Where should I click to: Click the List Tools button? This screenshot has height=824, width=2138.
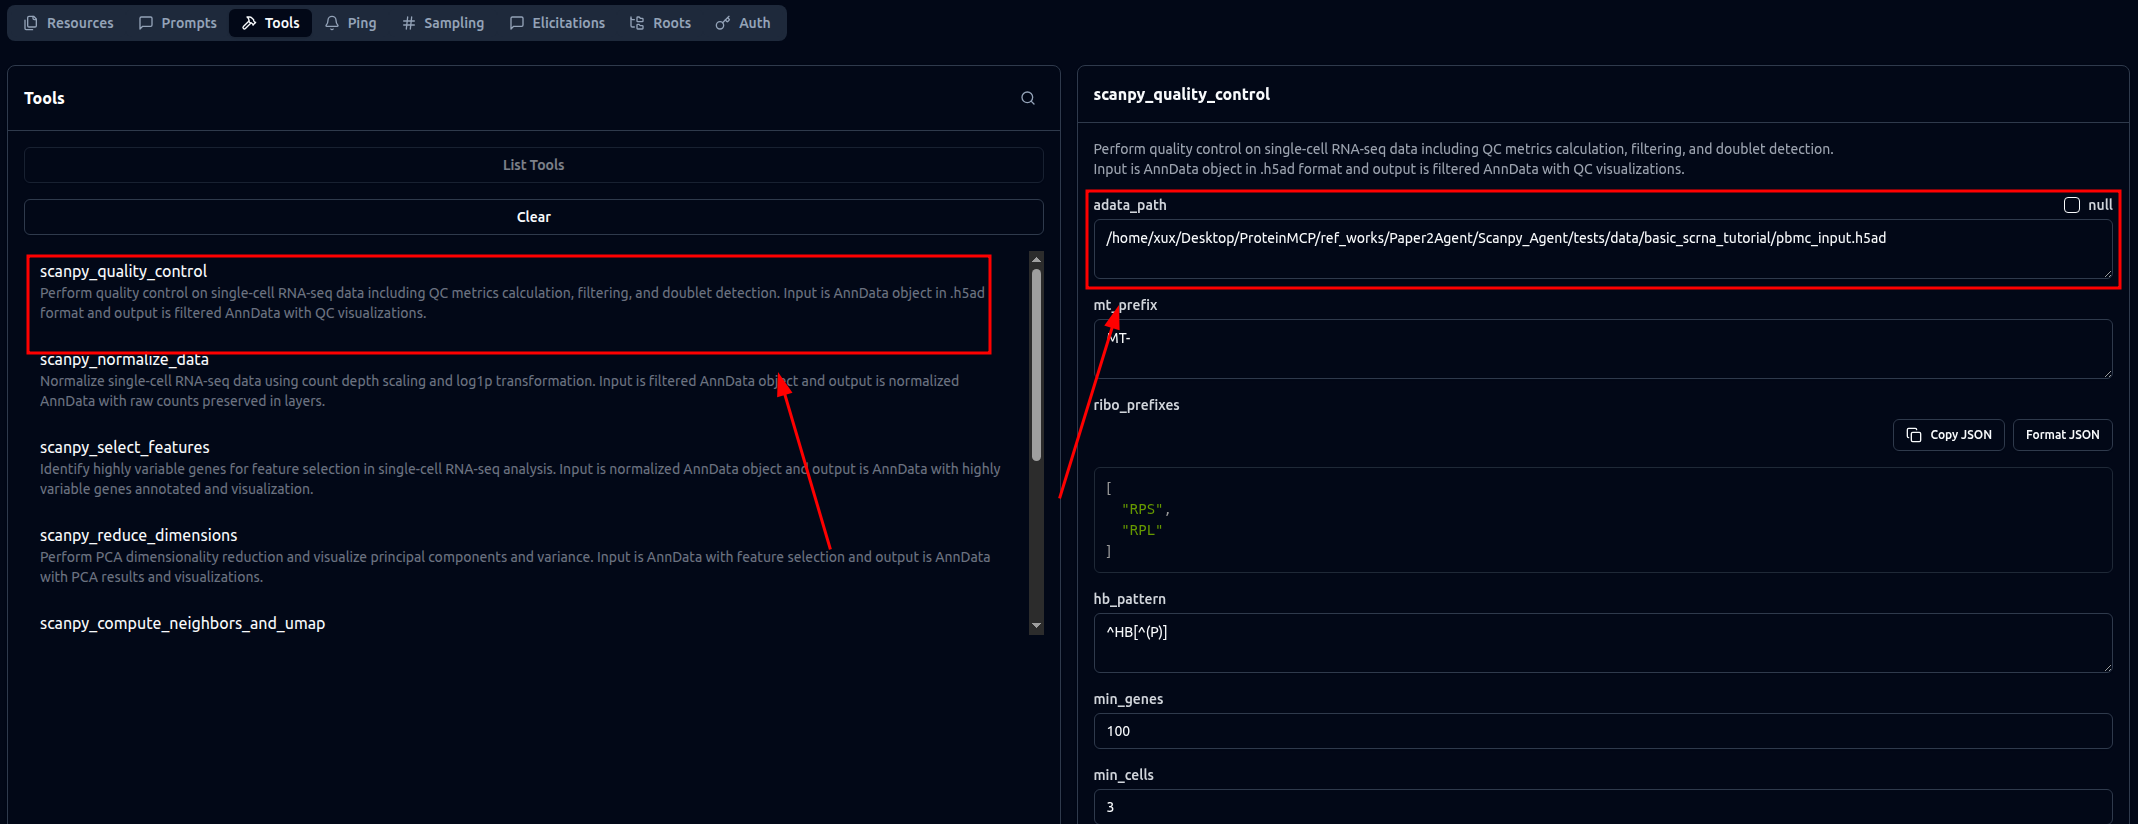click(x=534, y=165)
